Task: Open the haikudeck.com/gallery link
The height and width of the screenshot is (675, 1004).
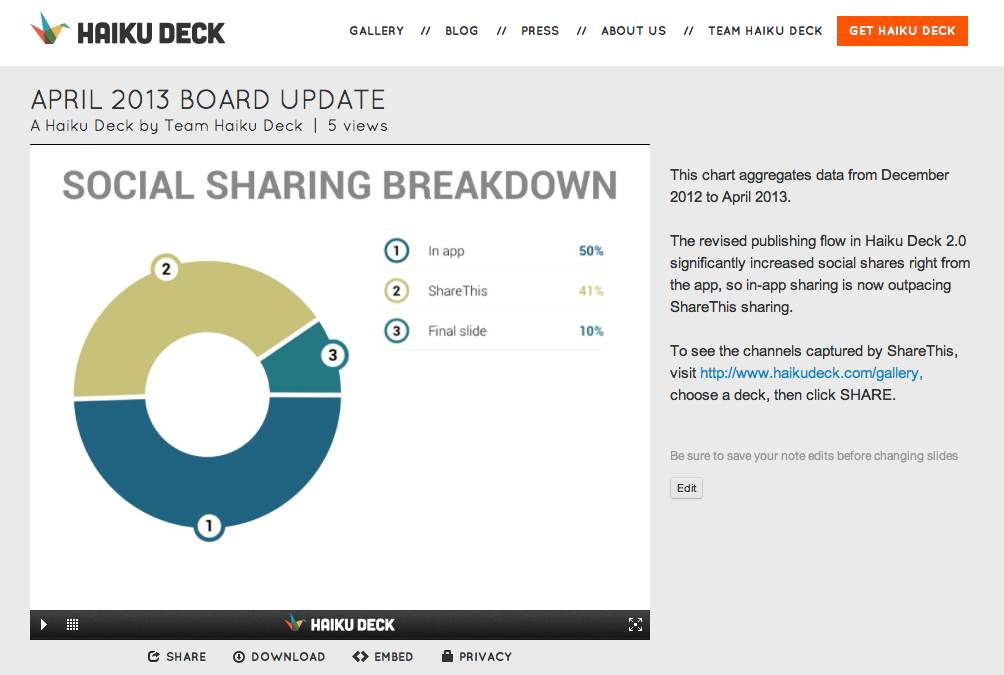Action: (811, 373)
